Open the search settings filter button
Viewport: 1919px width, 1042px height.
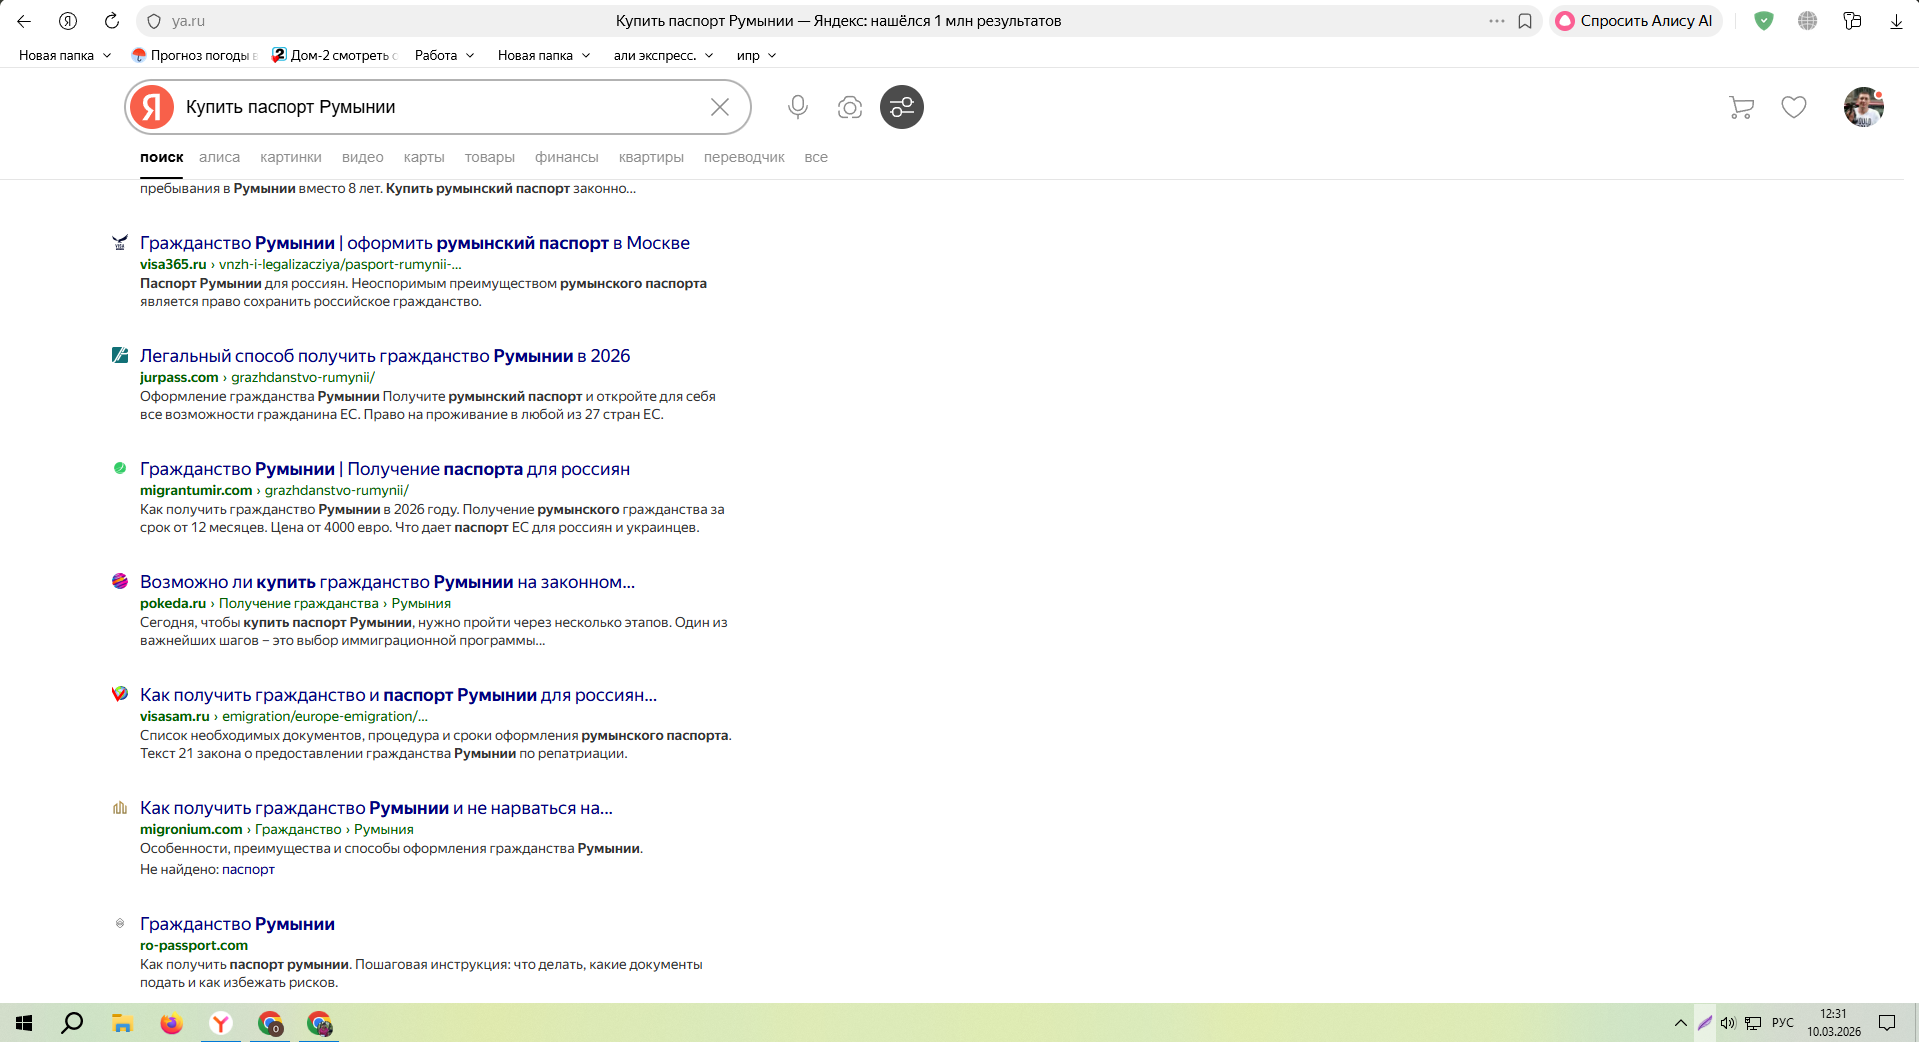[901, 107]
